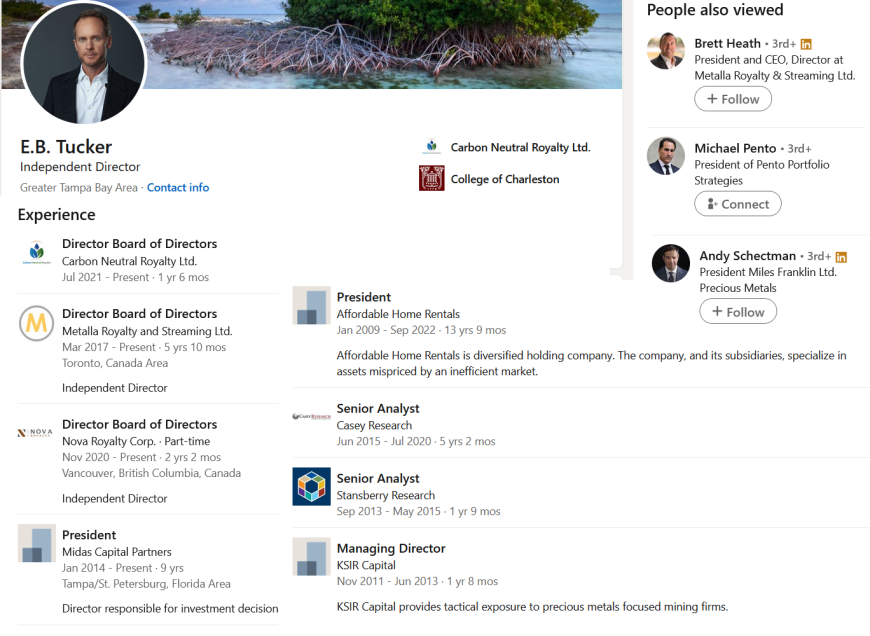The width and height of the screenshot is (870, 636).
Task: Open Michael Pento's profile picture
Action: [x=666, y=156]
